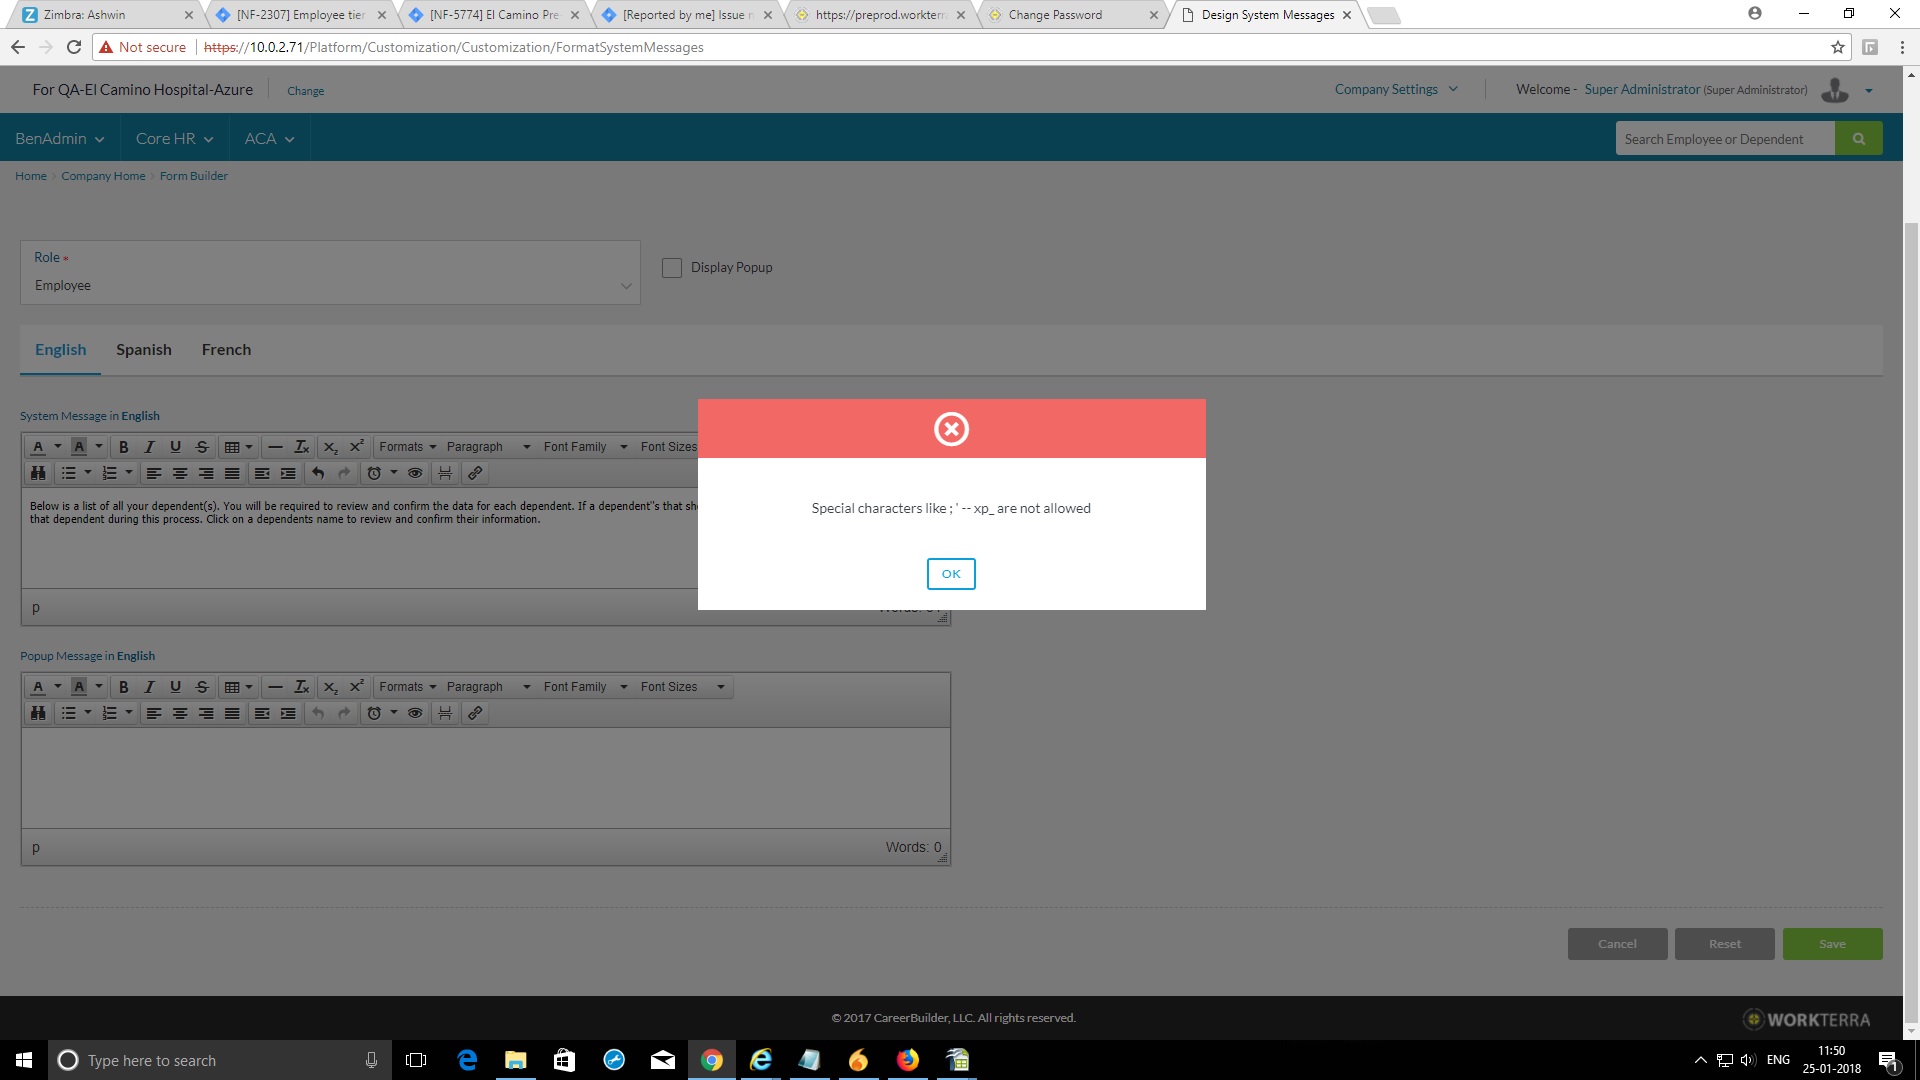Open the Core HR menu
Viewport: 1920px width, 1080px height.
click(x=174, y=139)
